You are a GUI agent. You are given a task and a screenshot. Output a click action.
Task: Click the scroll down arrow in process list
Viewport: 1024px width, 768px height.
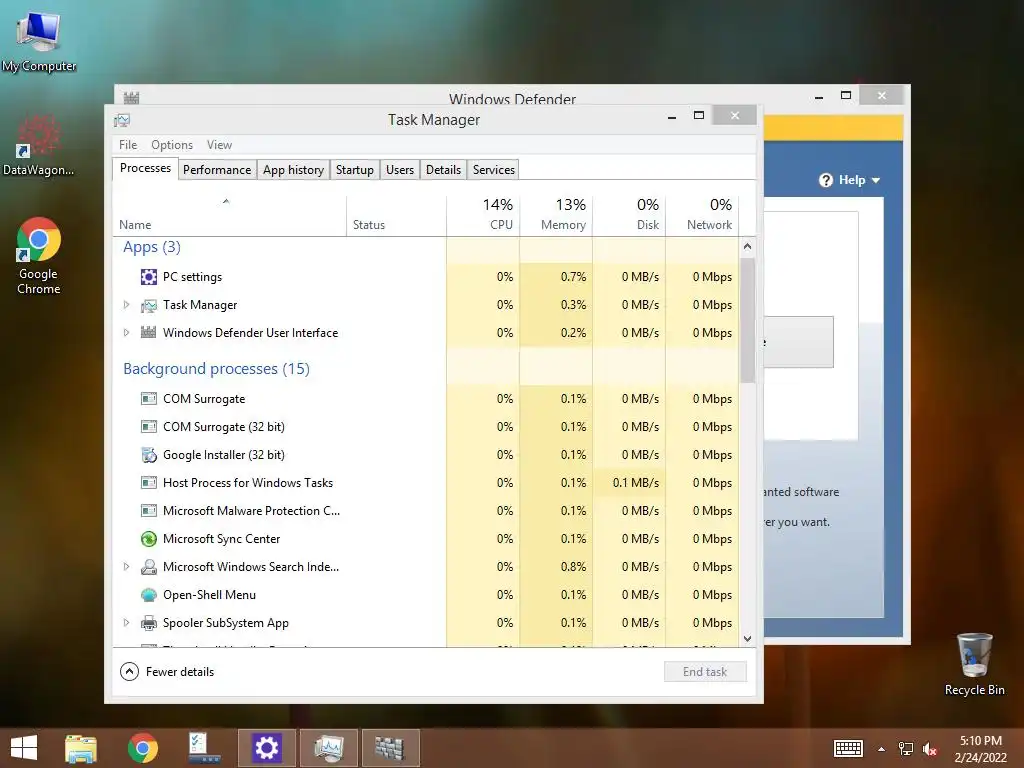click(748, 639)
